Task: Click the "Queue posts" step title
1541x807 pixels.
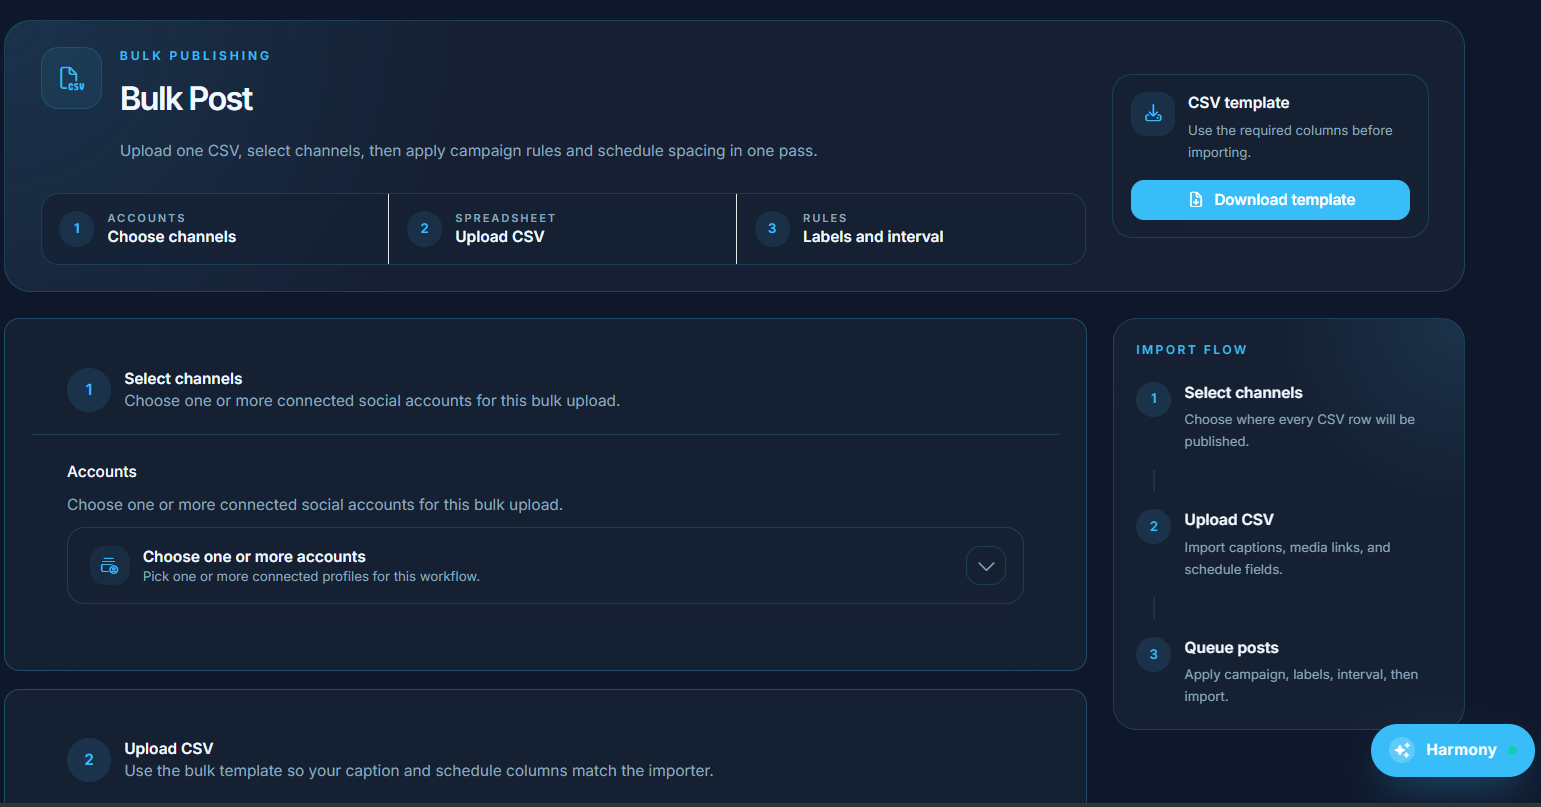Action: (x=1231, y=648)
